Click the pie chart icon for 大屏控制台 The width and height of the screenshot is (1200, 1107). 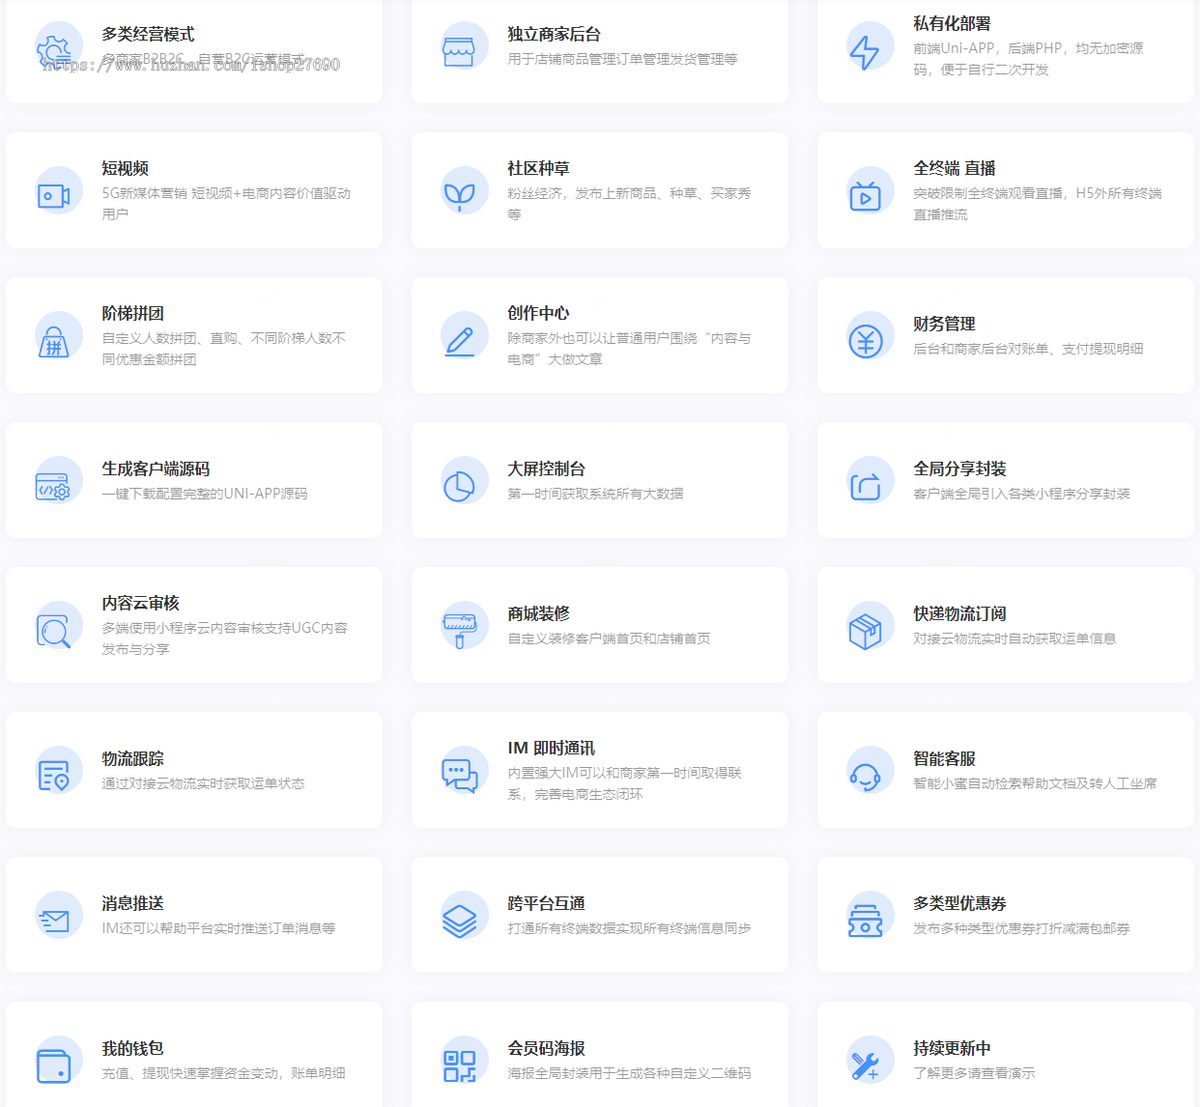(459, 485)
